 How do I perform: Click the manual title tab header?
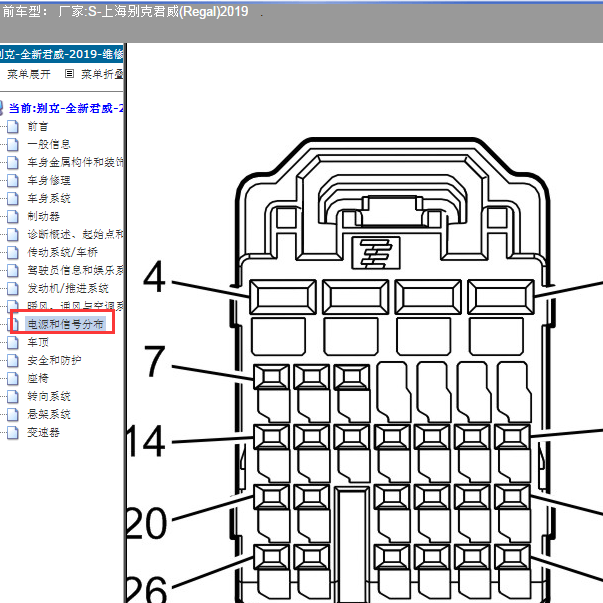pos(62,54)
